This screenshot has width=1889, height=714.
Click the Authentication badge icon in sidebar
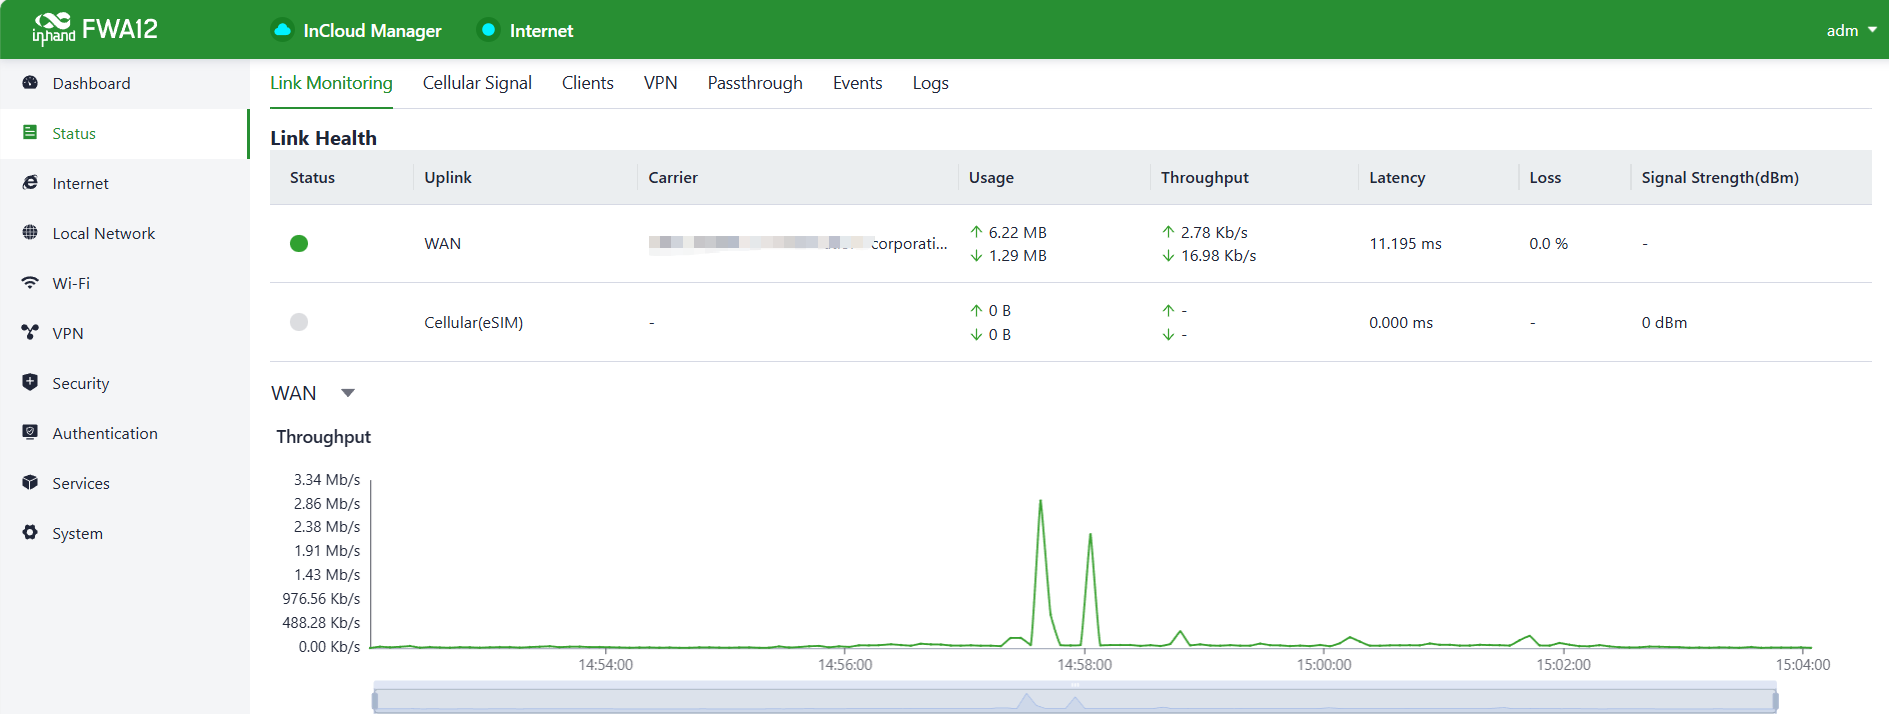click(x=30, y=433)
